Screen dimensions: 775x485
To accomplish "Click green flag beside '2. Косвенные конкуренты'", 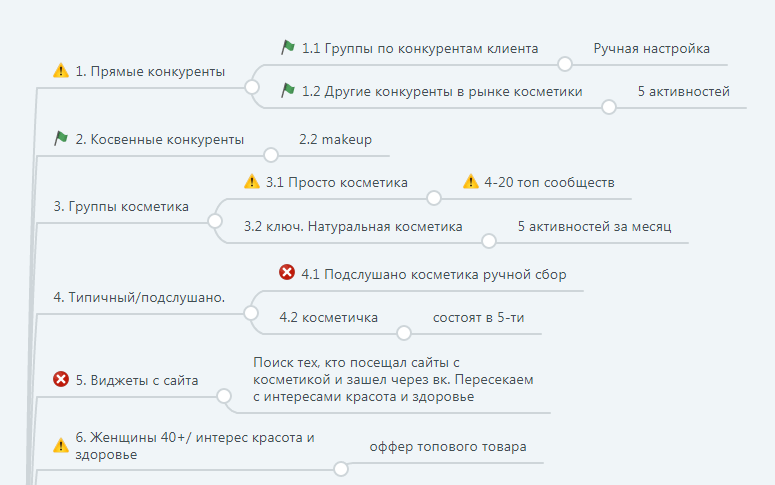I will [61, 139].
